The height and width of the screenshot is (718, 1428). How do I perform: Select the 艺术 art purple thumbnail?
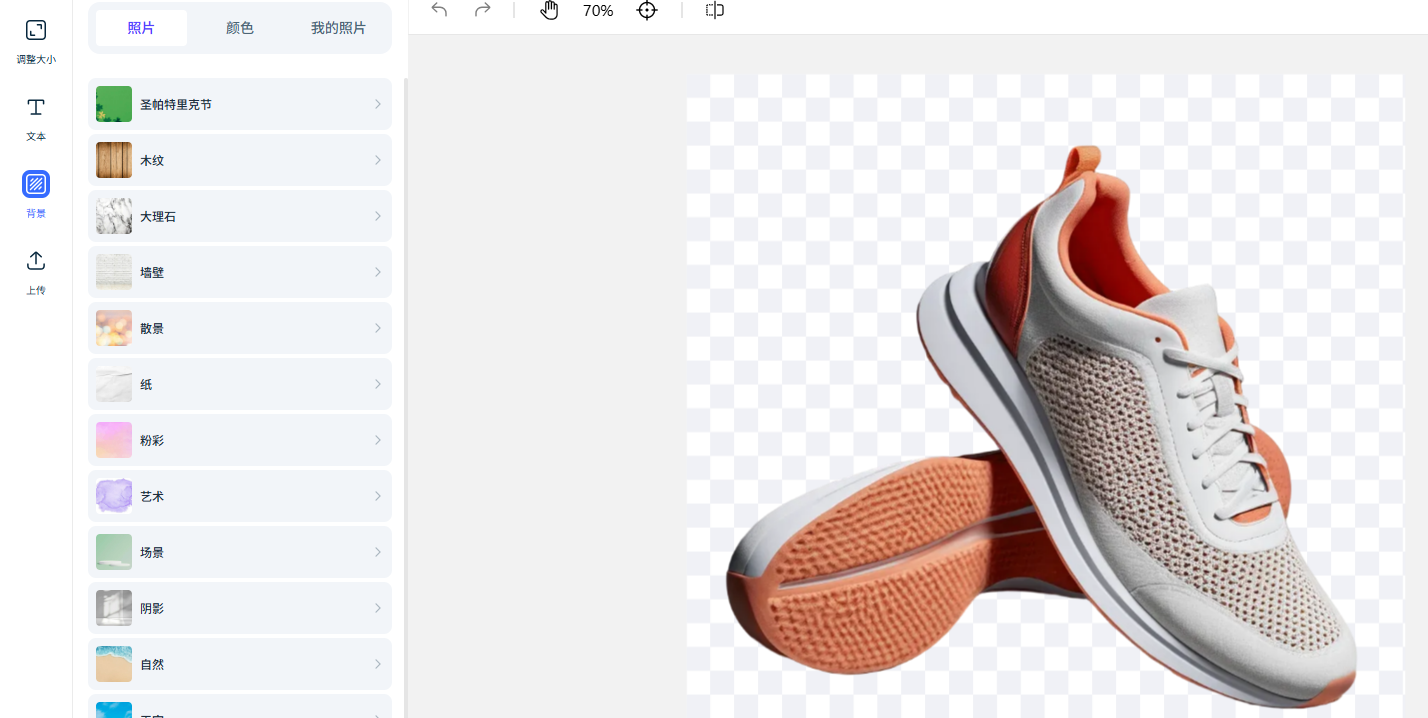[114, 496]
